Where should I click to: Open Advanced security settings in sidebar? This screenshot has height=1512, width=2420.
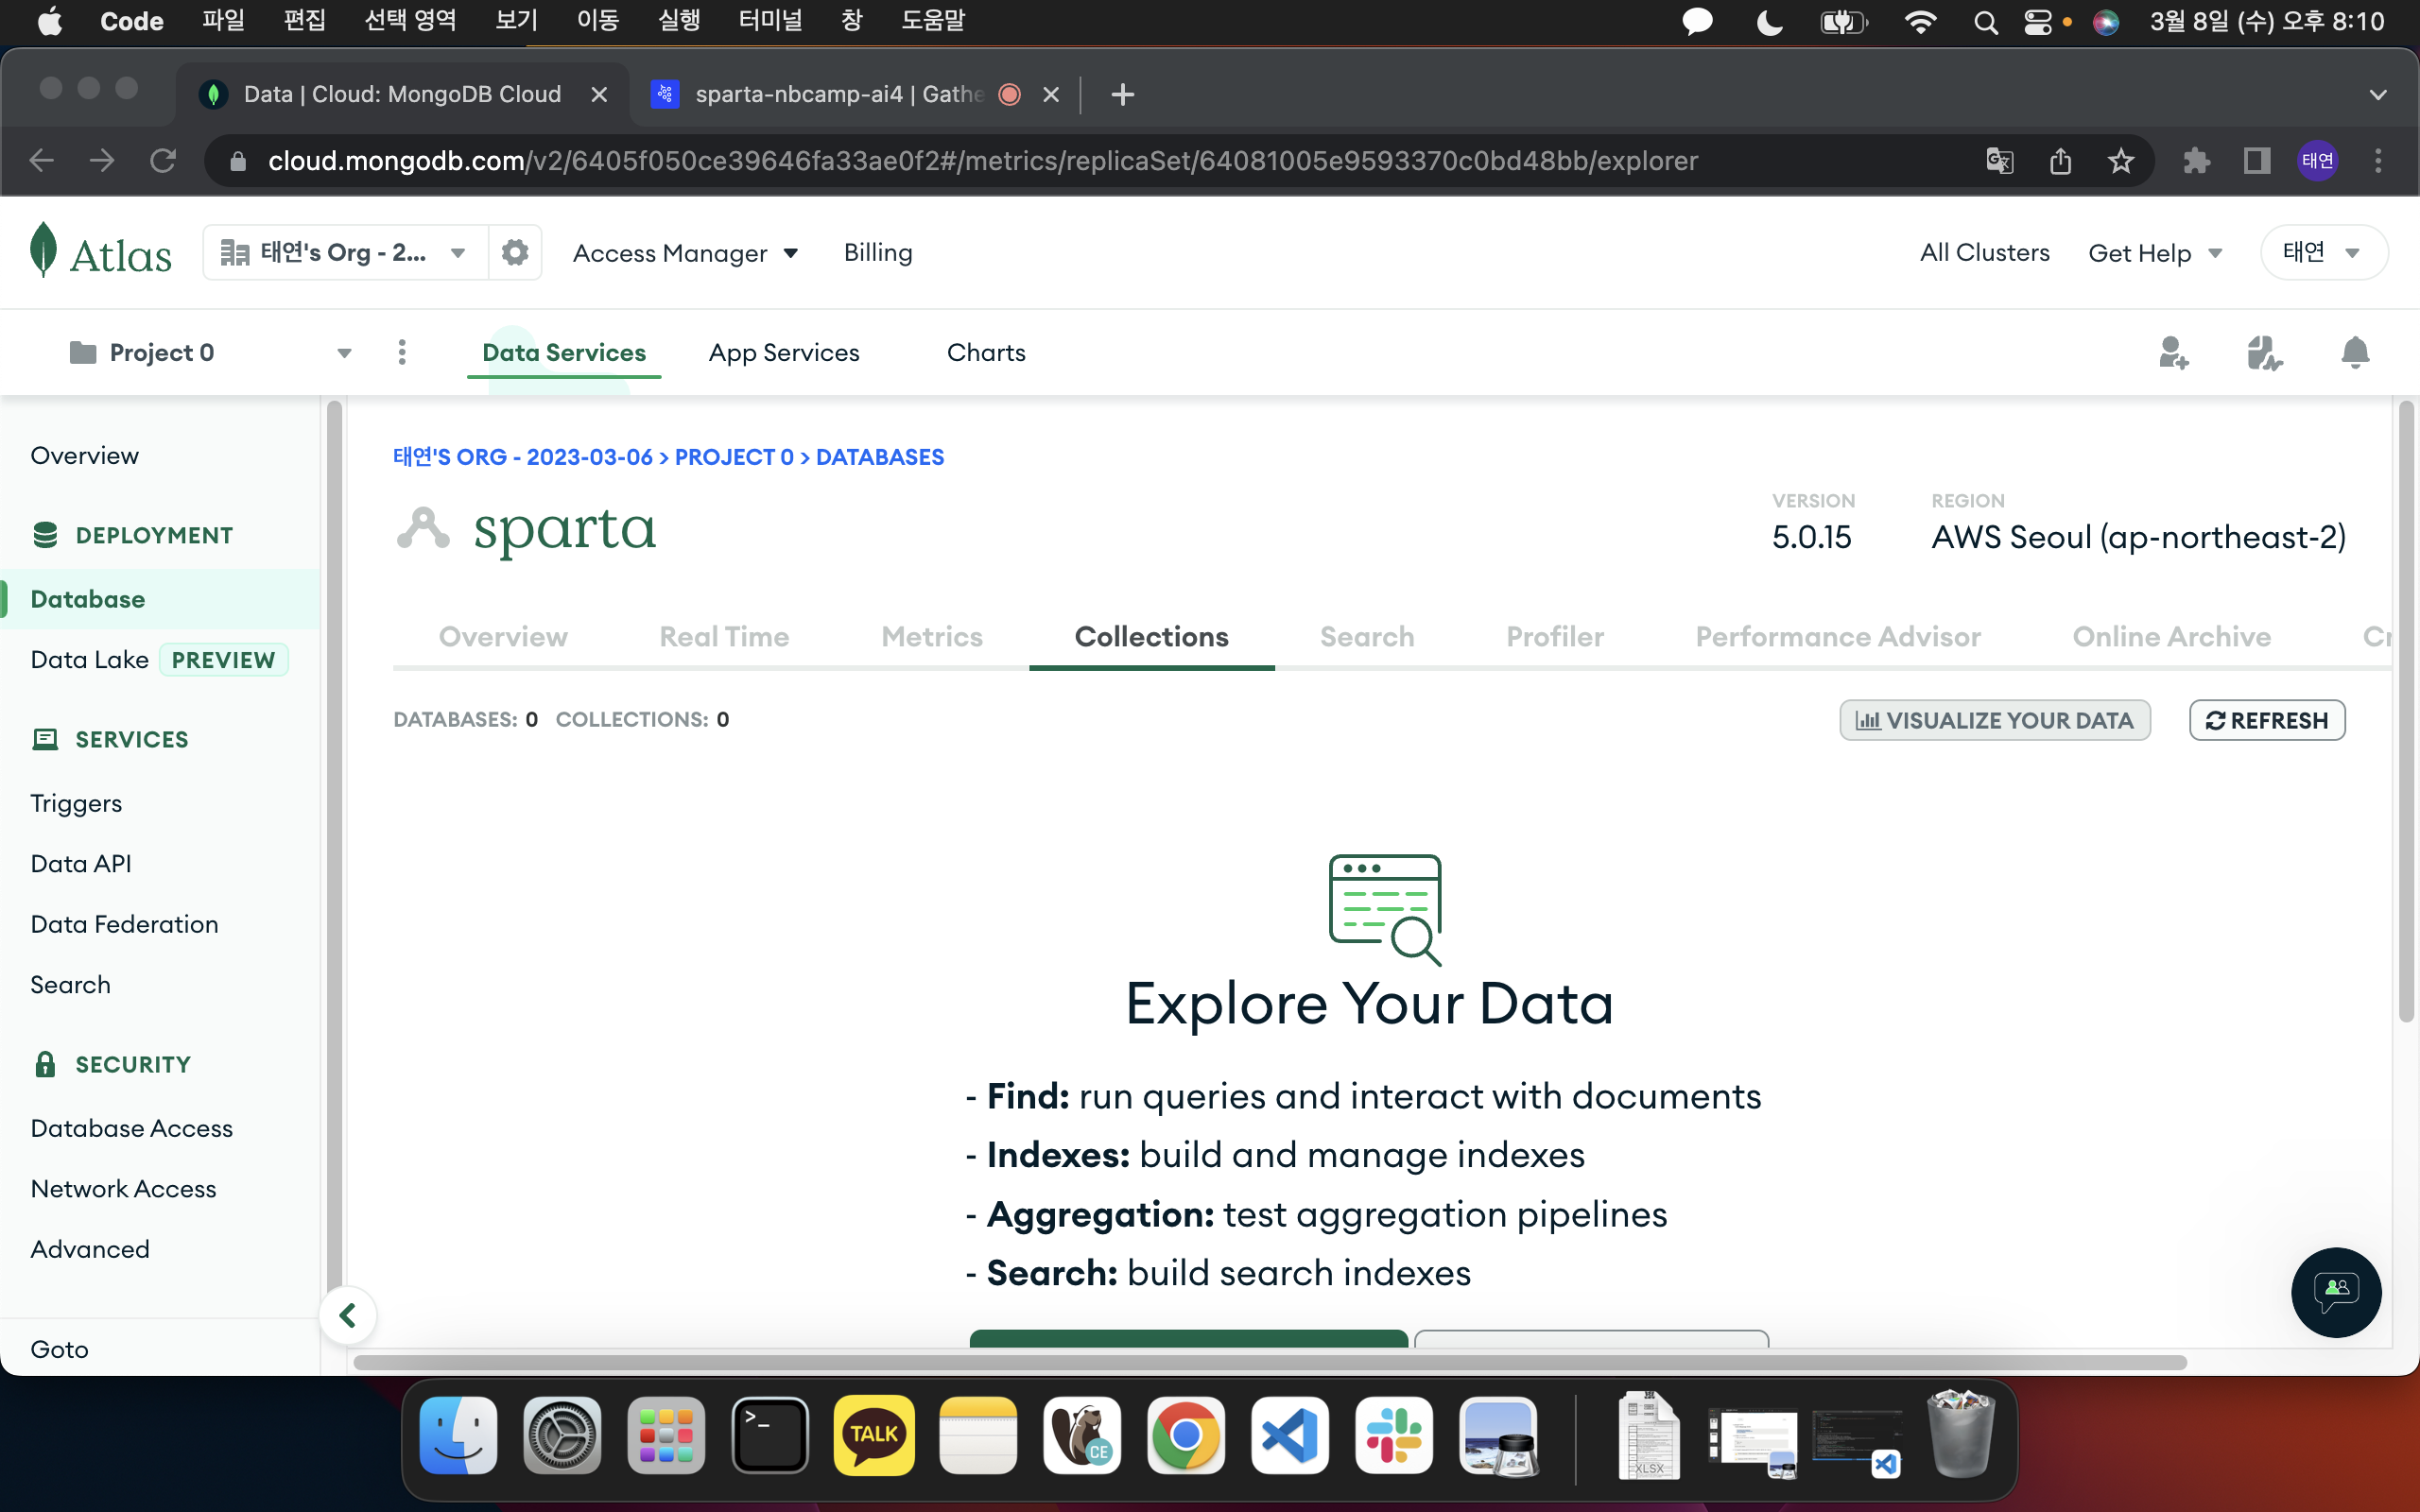[90, 1249]
